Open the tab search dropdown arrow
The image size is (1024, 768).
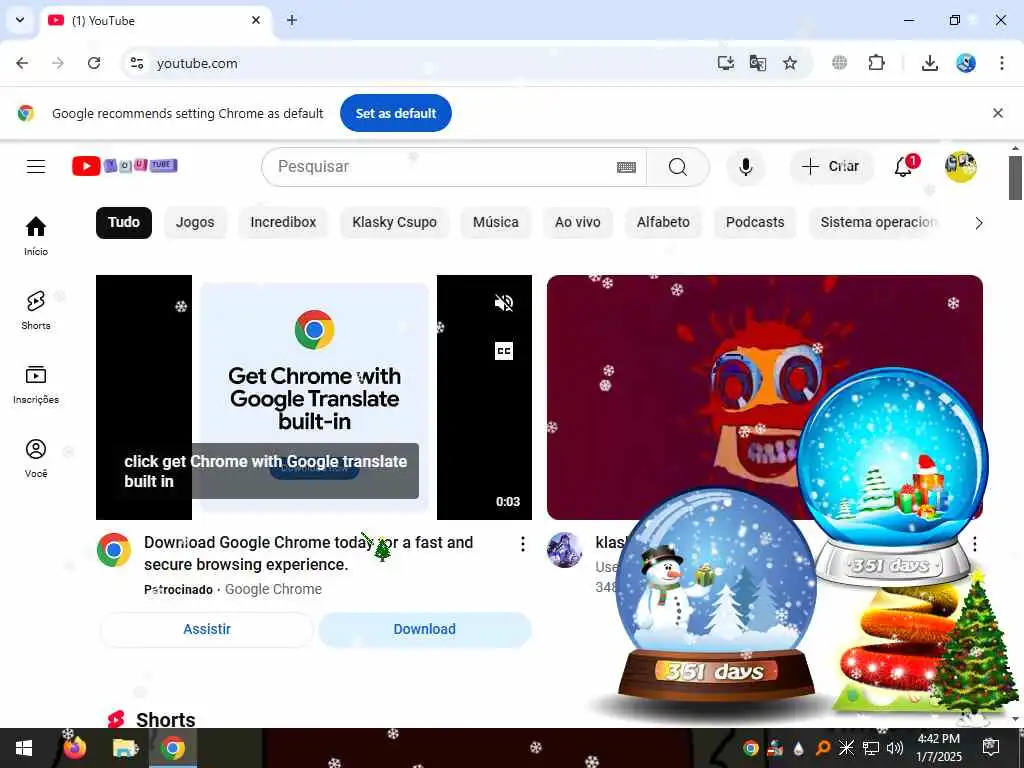20,20
